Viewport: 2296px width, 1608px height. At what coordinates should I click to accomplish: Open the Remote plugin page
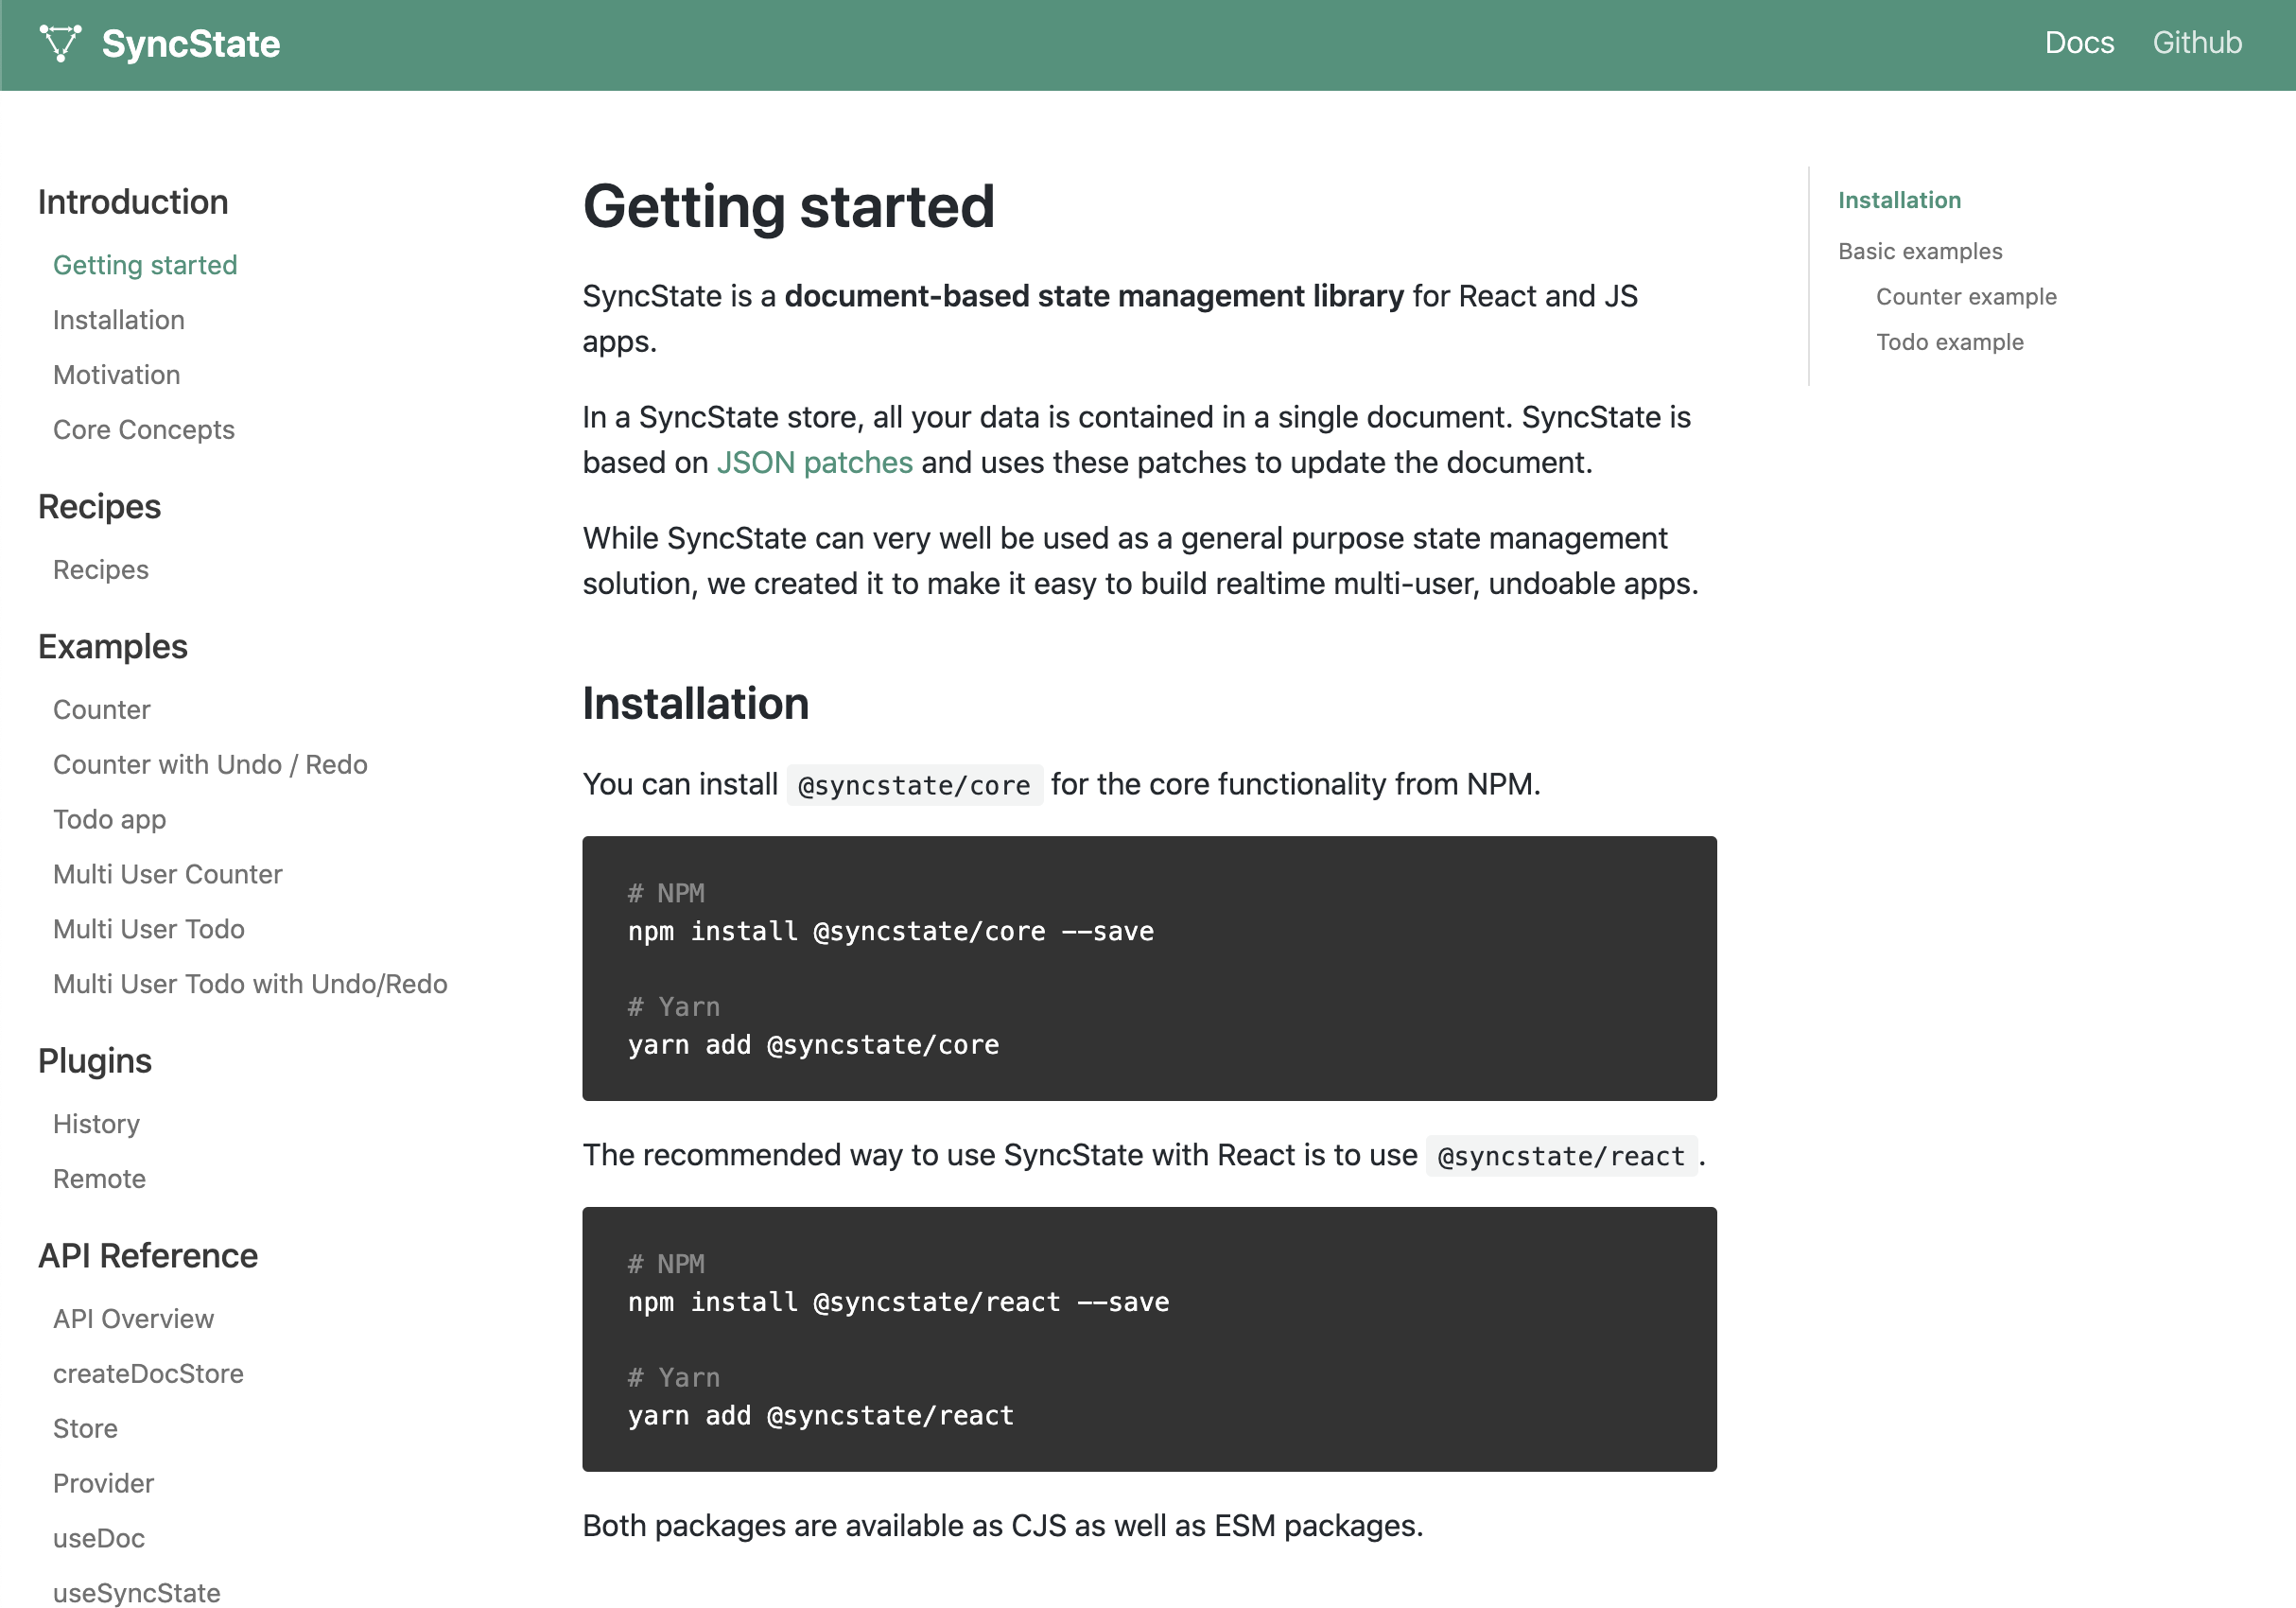tap(99, 1179)
